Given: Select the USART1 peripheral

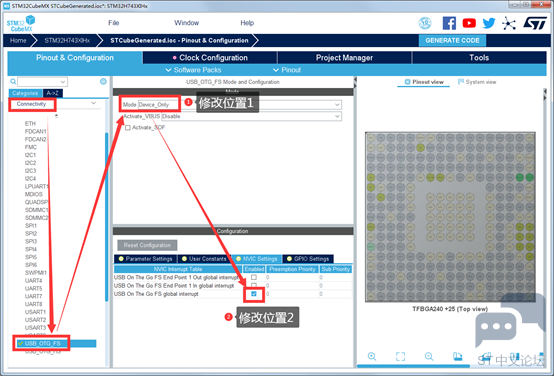Looking at the screenshot, I should click(35, 312).
